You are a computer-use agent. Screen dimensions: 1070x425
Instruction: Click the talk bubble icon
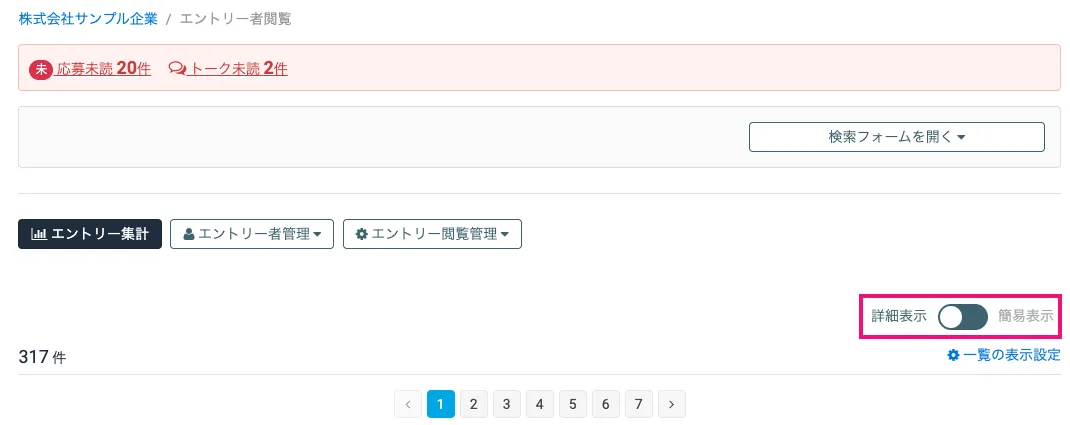click(x=178, y=69)
